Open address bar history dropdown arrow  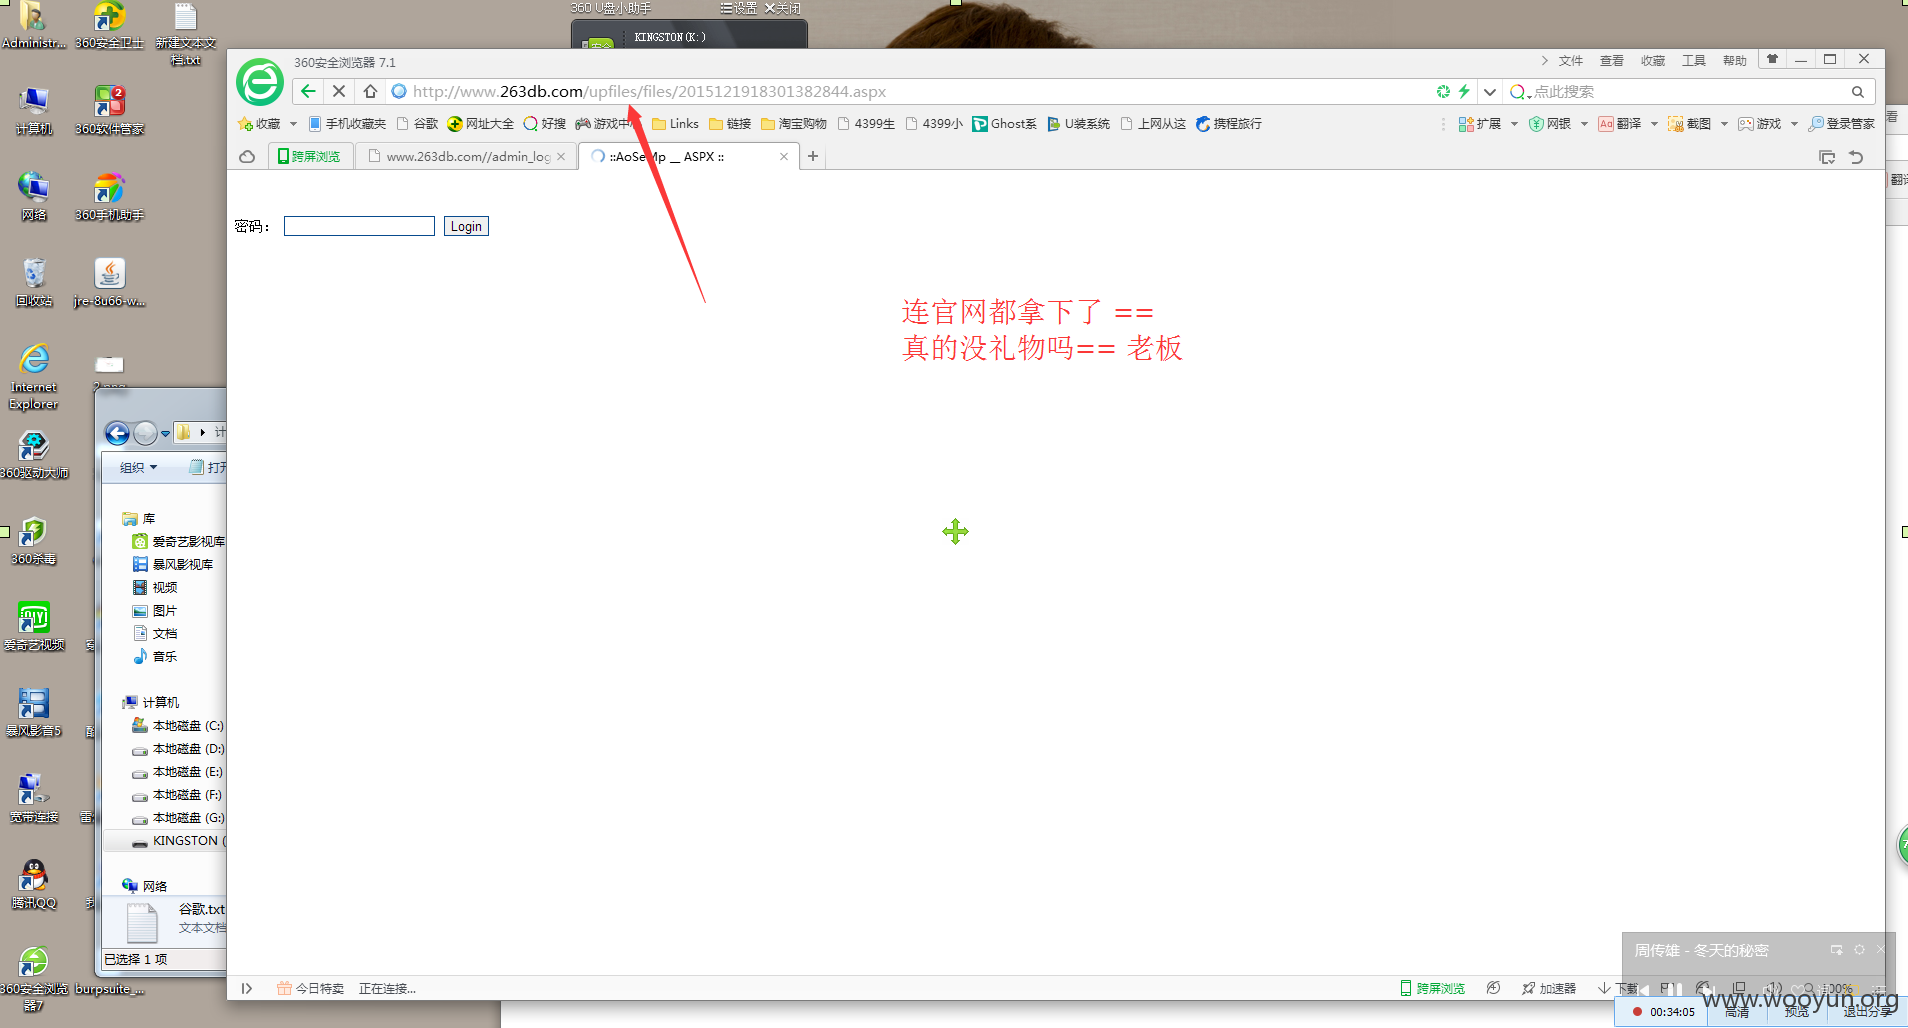(1490, 92)
